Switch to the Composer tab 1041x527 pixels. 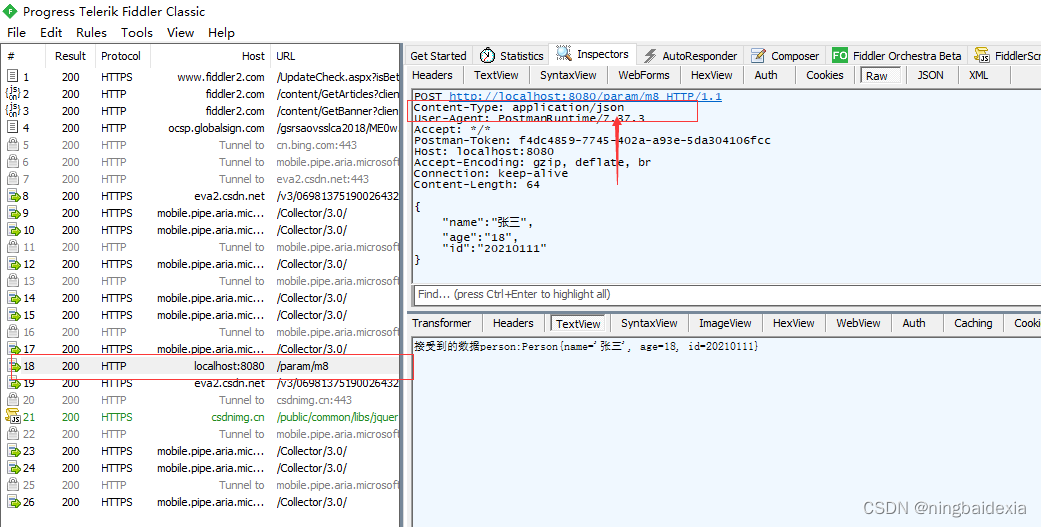coord(785,56)
